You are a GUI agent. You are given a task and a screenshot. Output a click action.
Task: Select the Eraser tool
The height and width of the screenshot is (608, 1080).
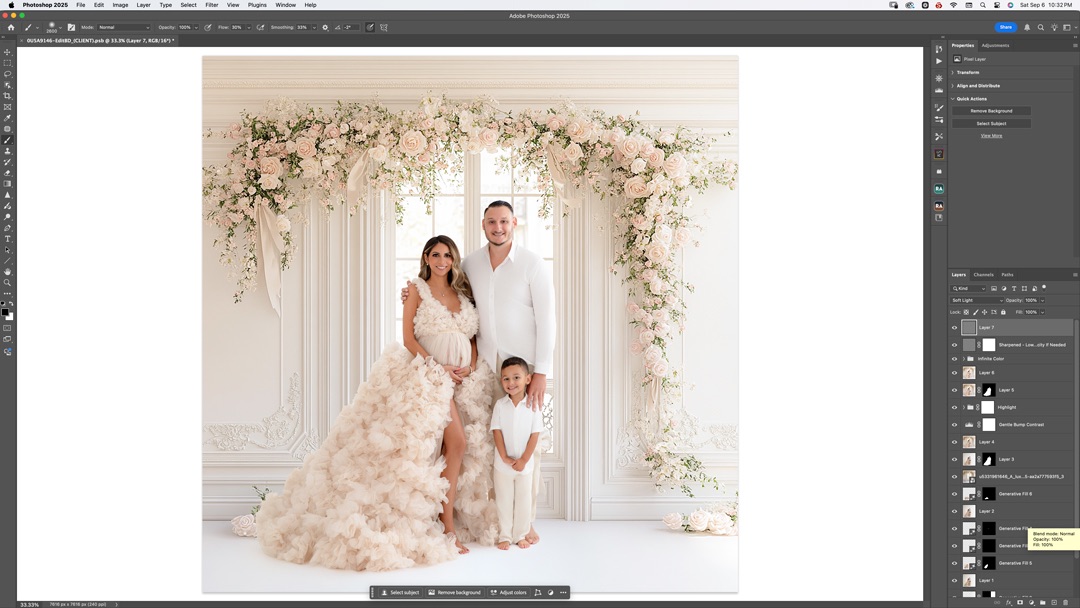pos(8,173)
